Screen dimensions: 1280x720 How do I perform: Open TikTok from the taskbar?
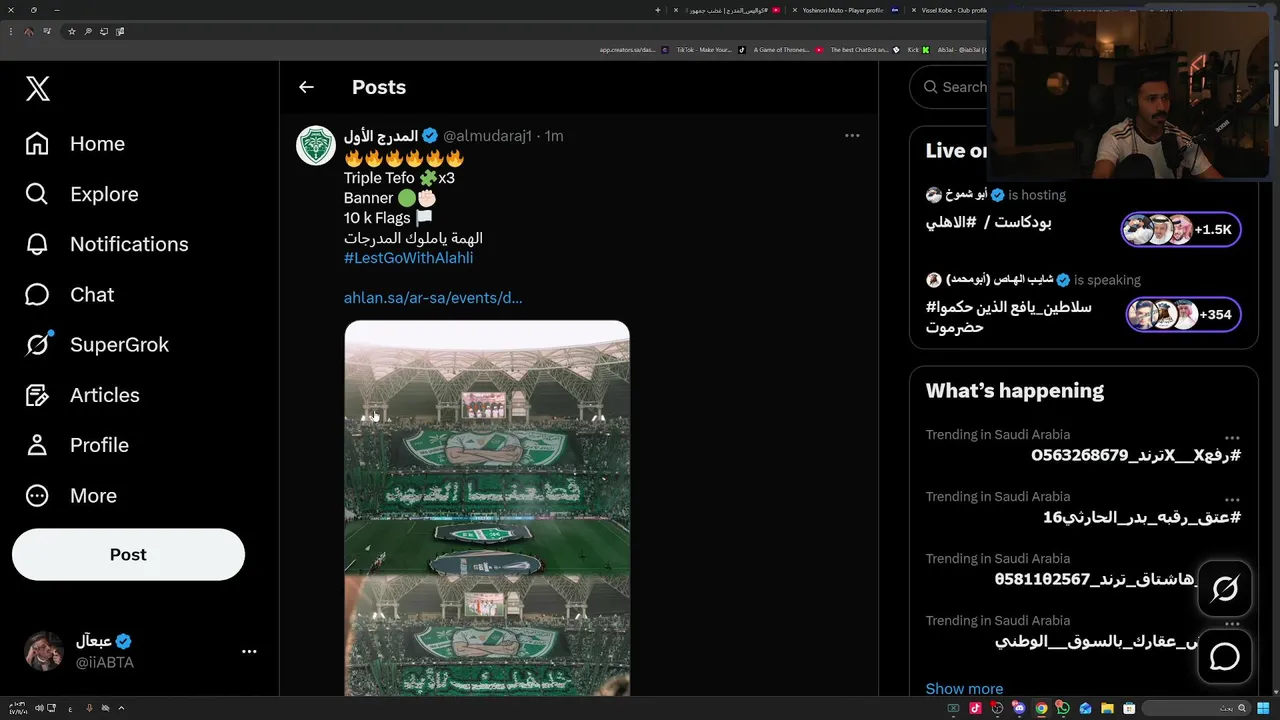(x=975, y=708)
